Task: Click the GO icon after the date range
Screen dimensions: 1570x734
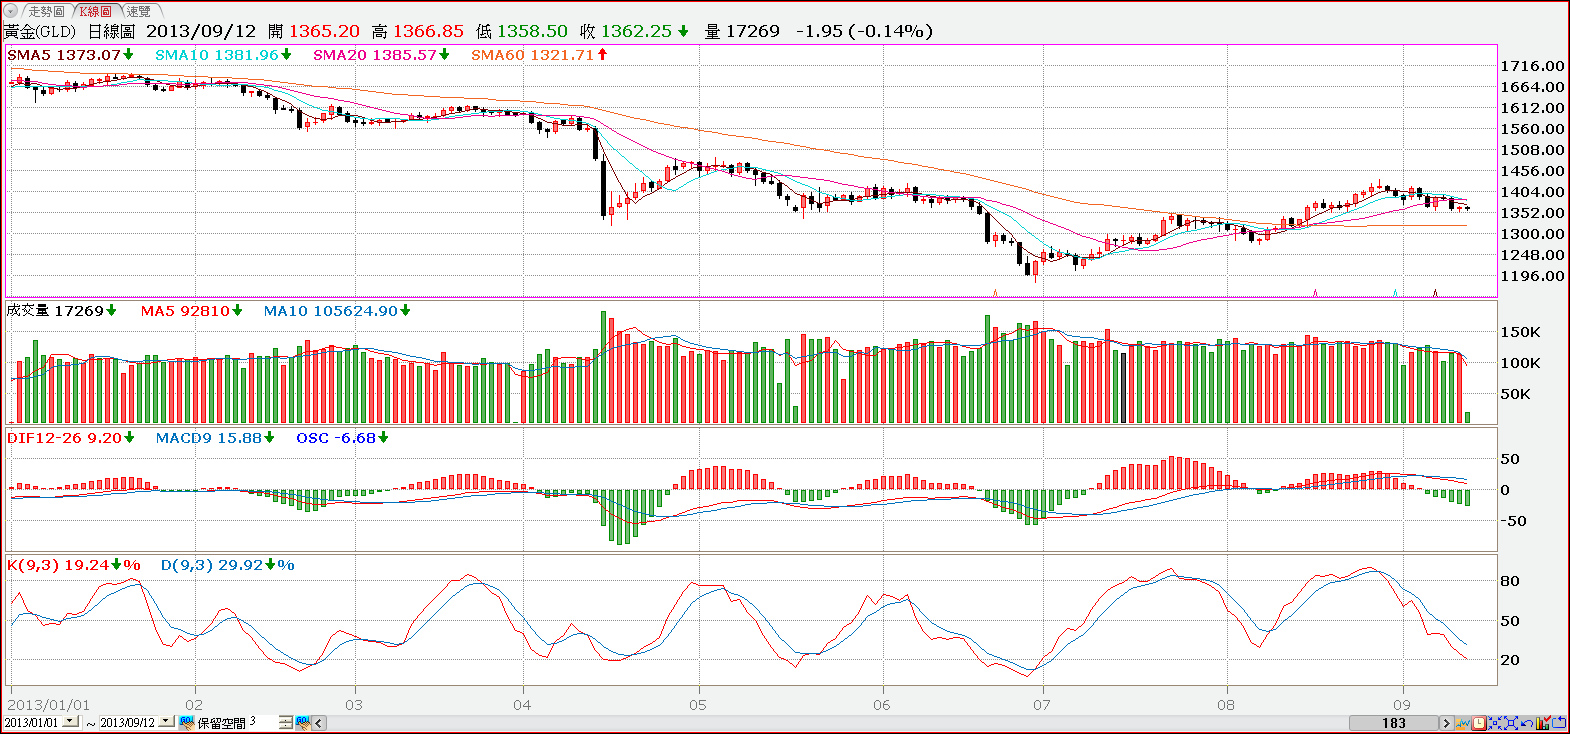Action: (x=187, y=722)
